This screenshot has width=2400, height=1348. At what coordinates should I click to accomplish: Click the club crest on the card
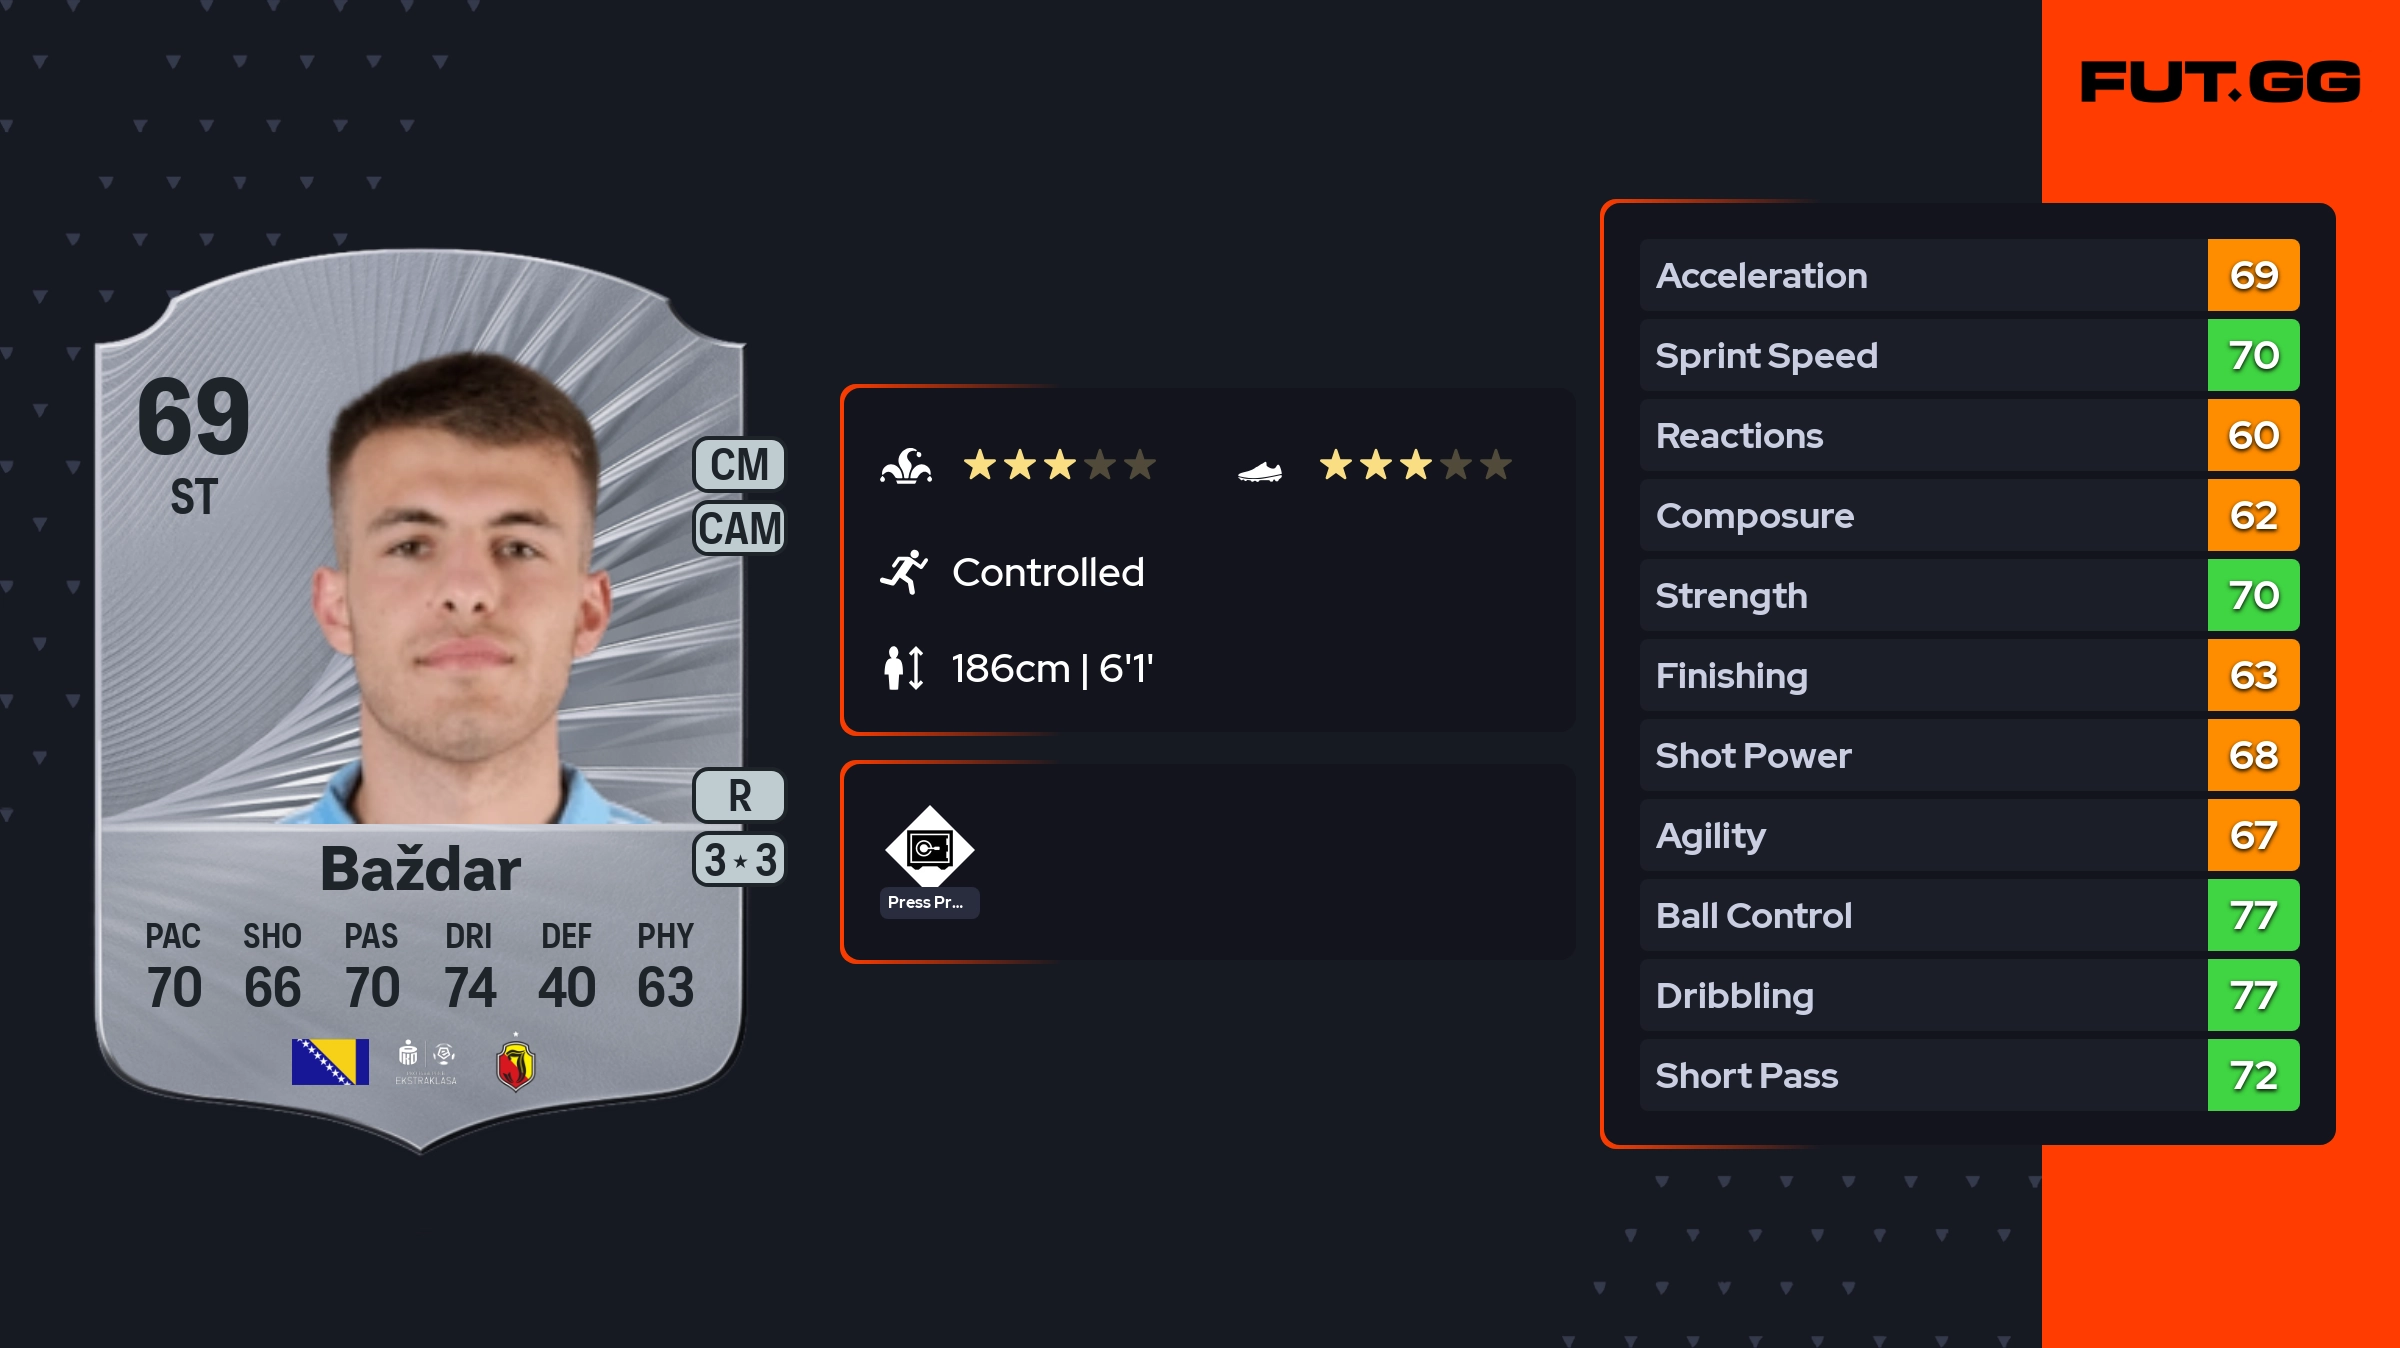coord(515,1064)
